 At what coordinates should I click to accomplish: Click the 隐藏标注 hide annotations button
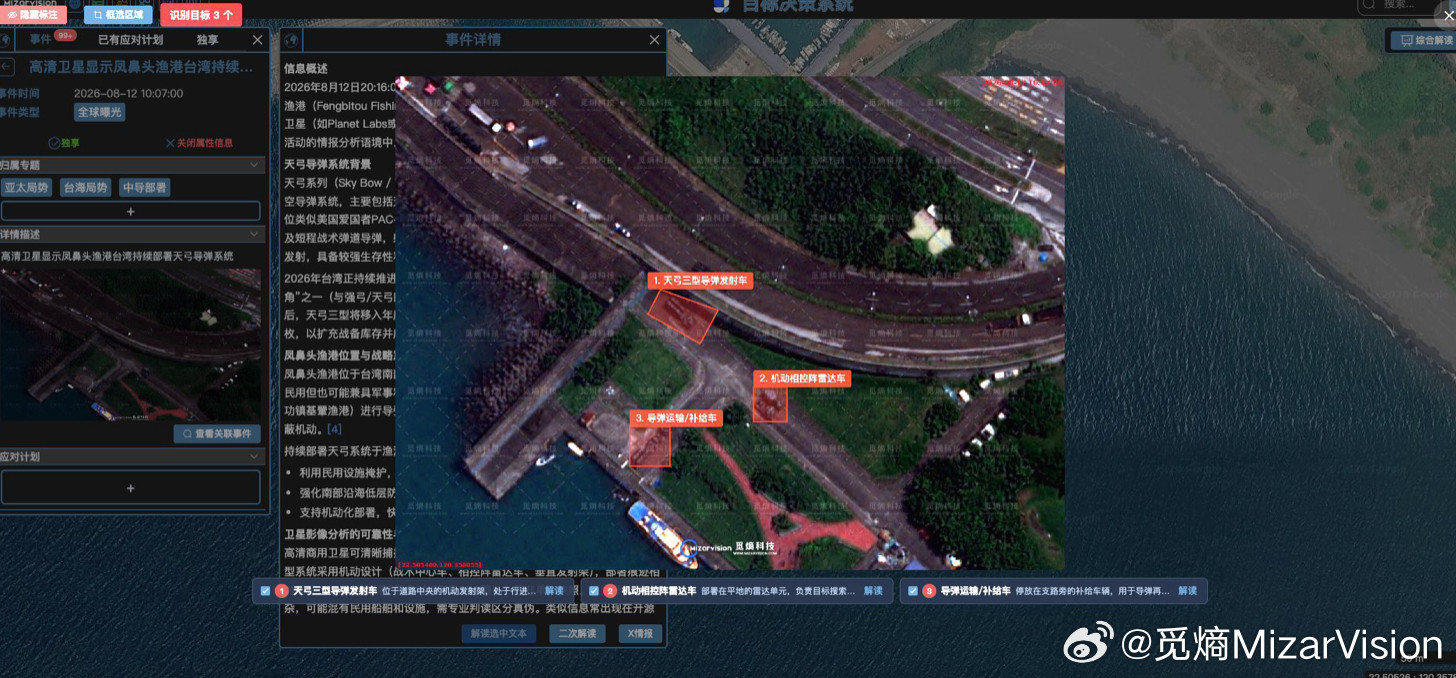point(33,15)
